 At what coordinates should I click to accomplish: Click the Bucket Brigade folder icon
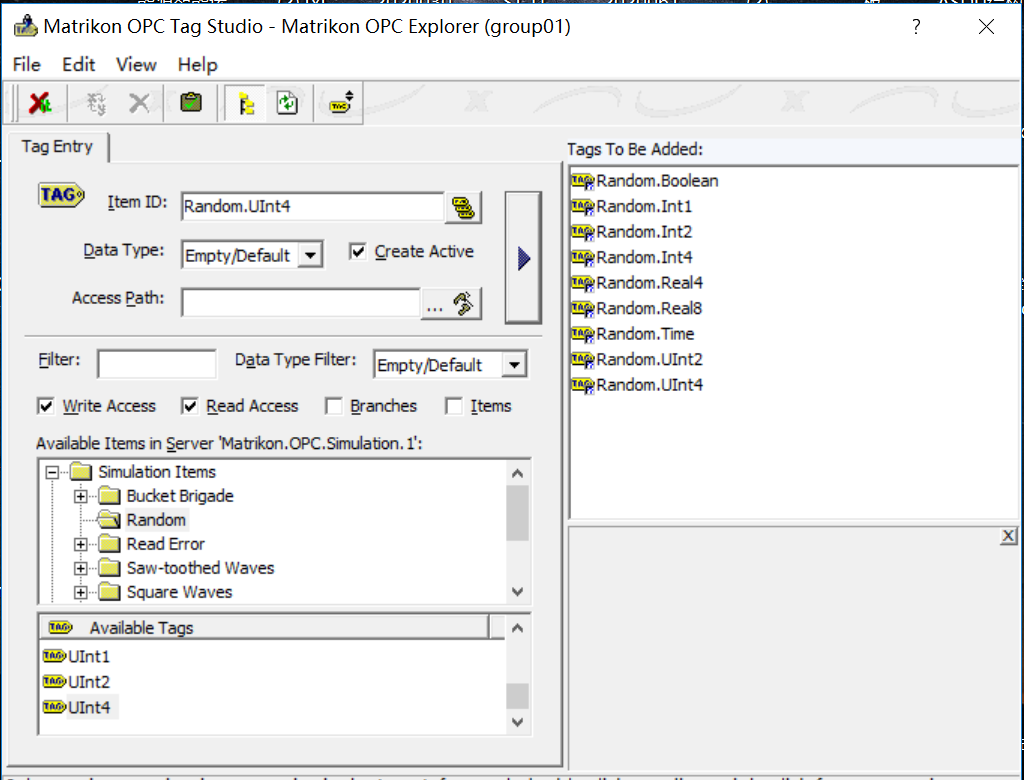109,496
